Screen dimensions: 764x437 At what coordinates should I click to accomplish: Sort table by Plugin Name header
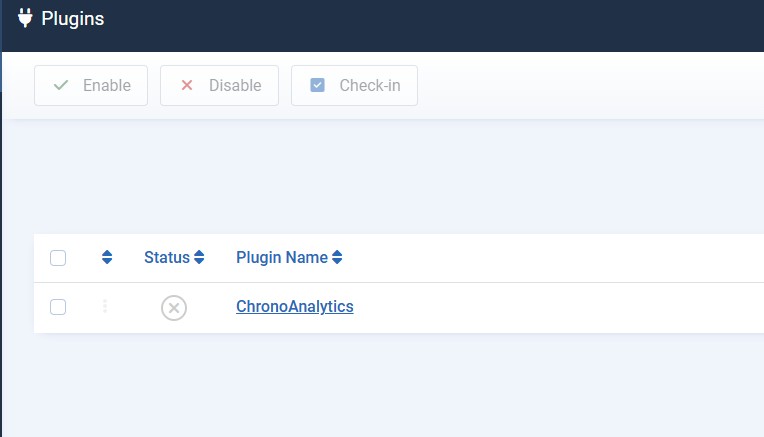click(x=281, y=258)
